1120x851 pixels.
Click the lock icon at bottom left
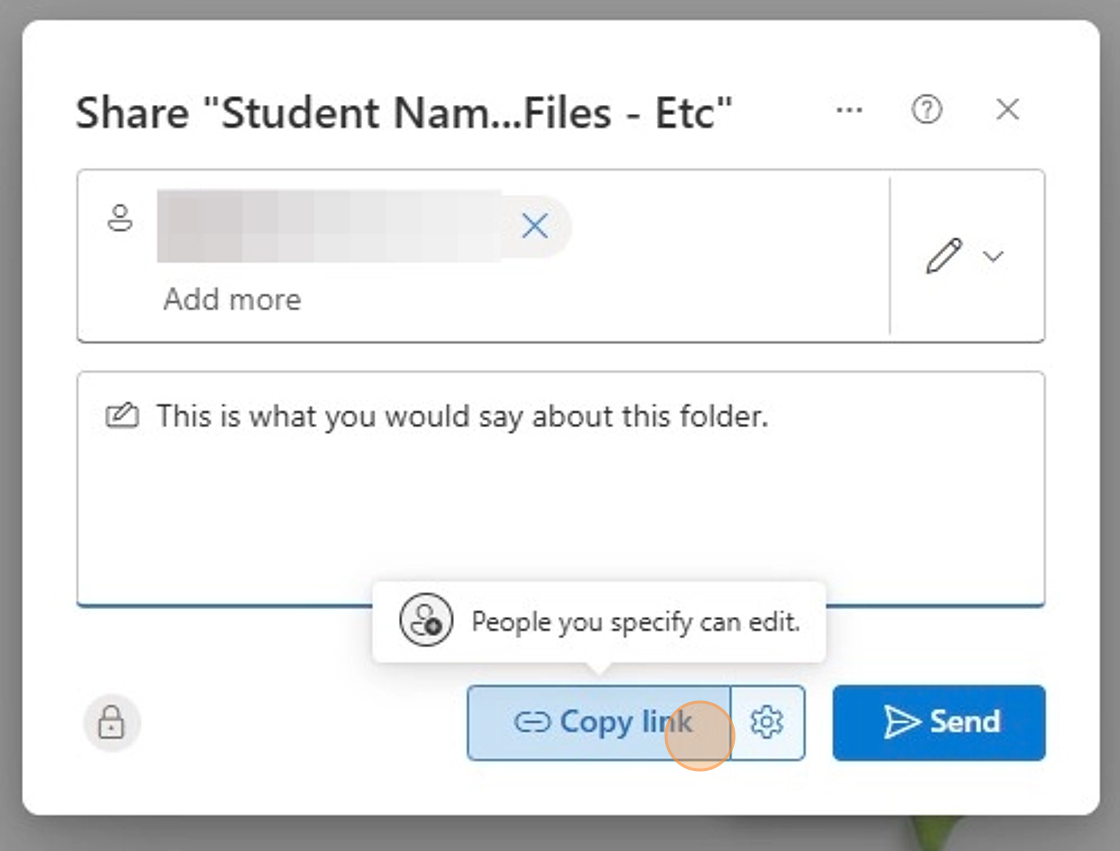[x=112, y=722]
